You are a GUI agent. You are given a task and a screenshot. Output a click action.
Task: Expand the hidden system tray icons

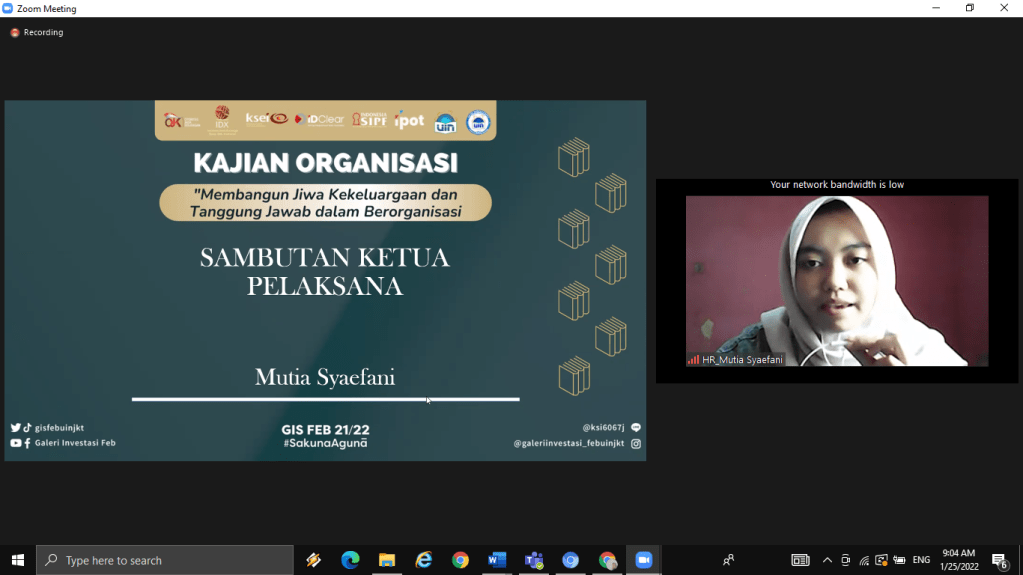[827, 560]
